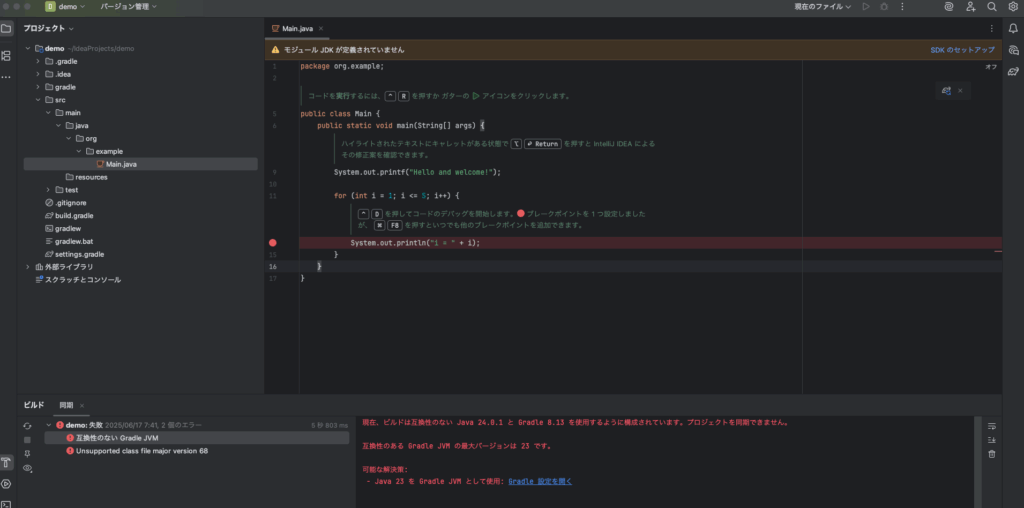Open the Services tool window icon
Screen dimensions: 1024x508
(x=6, y=484)
